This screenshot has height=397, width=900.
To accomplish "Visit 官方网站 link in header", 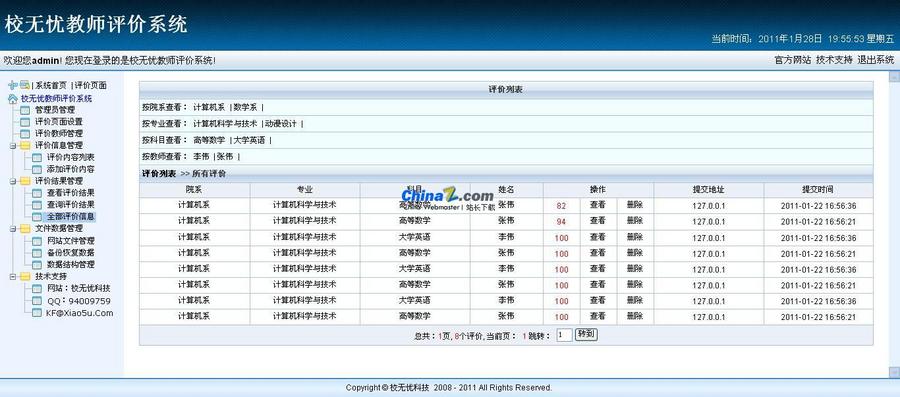I will click(x=793, y=60).
